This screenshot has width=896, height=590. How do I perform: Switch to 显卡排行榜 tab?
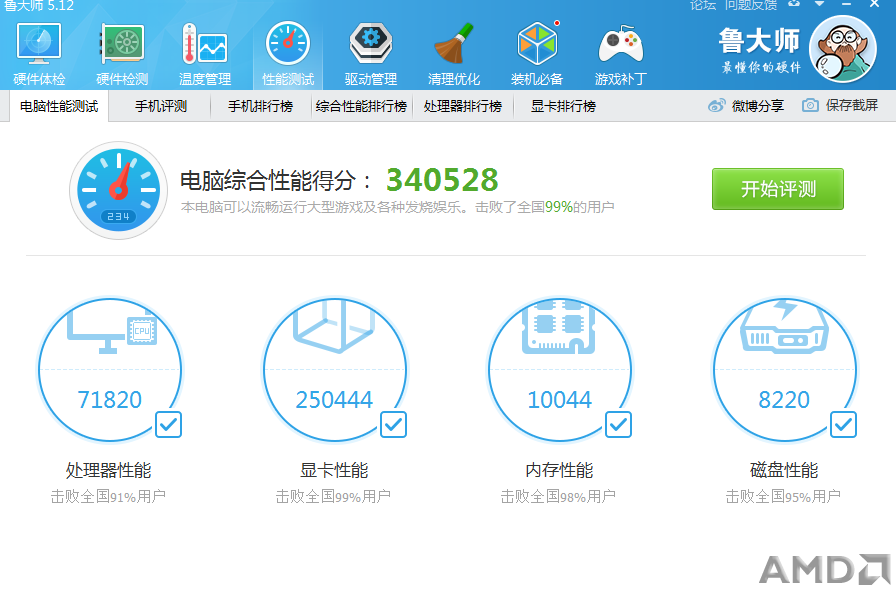[x=563, y=106]
